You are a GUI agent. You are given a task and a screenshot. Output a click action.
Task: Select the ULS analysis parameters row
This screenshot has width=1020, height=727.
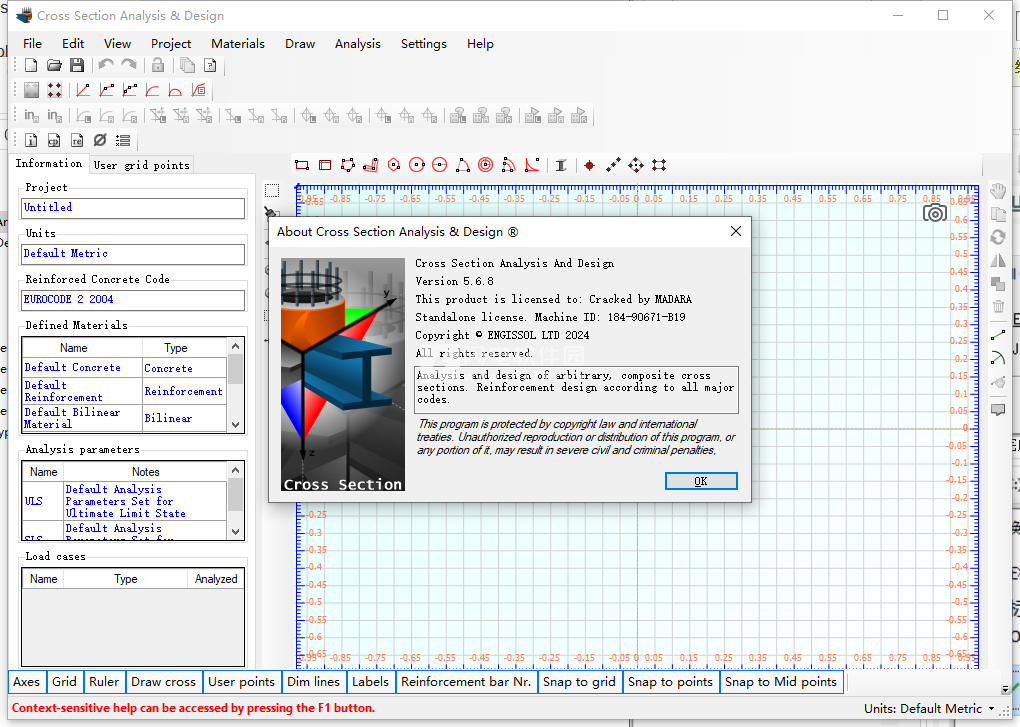coord(124,501)
